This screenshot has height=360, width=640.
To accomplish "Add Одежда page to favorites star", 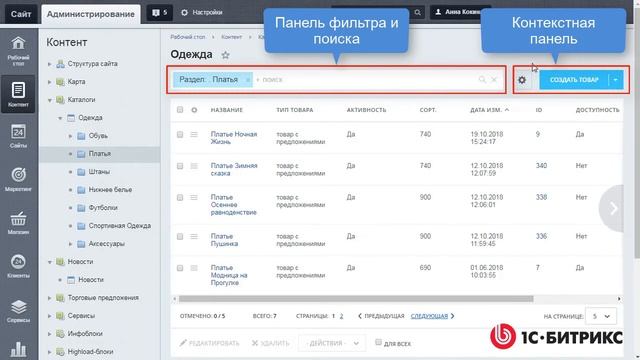I will [225, 55].
